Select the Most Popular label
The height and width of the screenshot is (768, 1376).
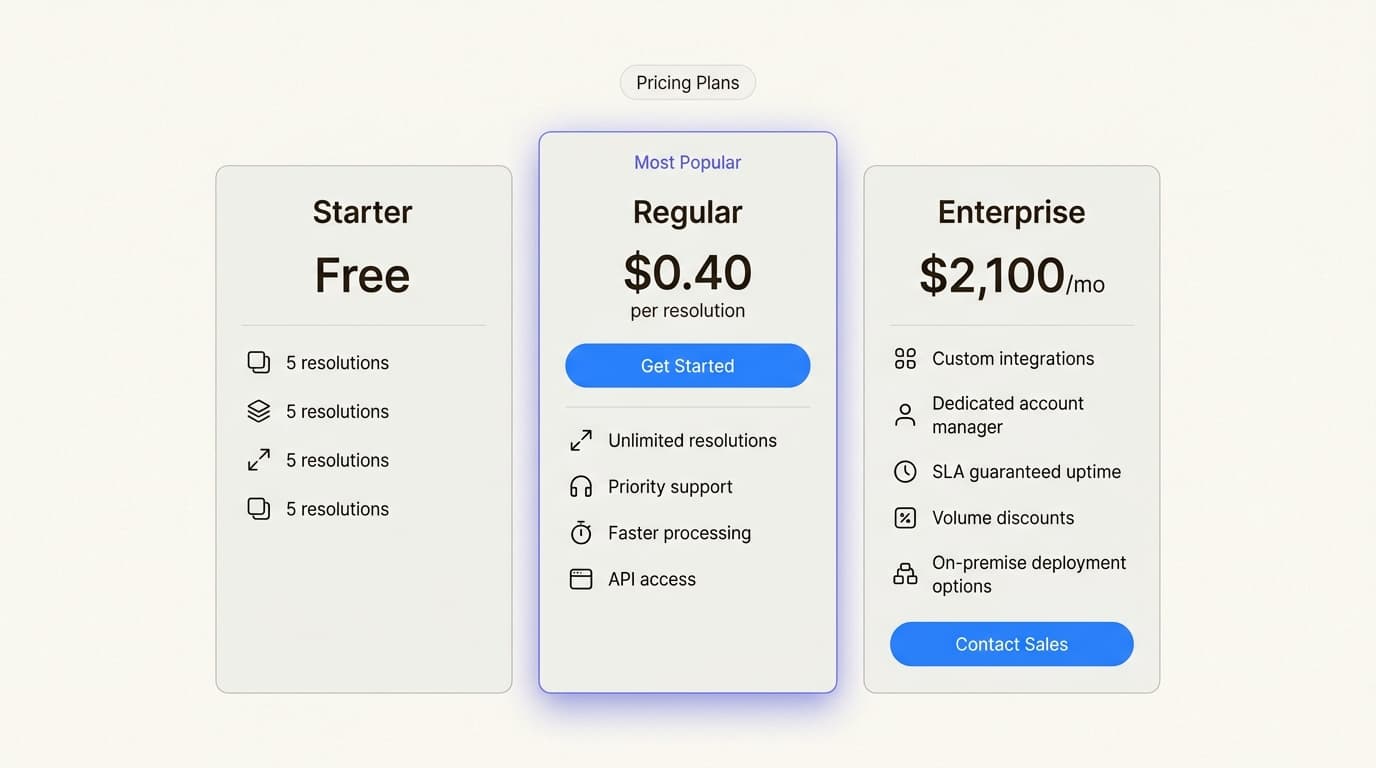[x=687, y=162]
